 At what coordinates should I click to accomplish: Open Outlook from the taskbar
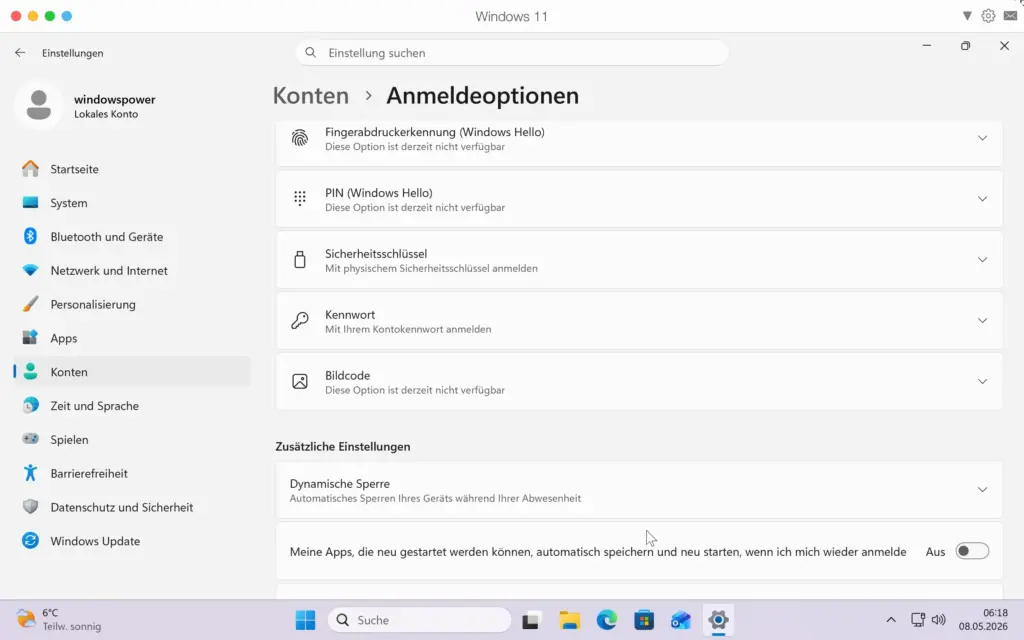(x=680, y=620)
